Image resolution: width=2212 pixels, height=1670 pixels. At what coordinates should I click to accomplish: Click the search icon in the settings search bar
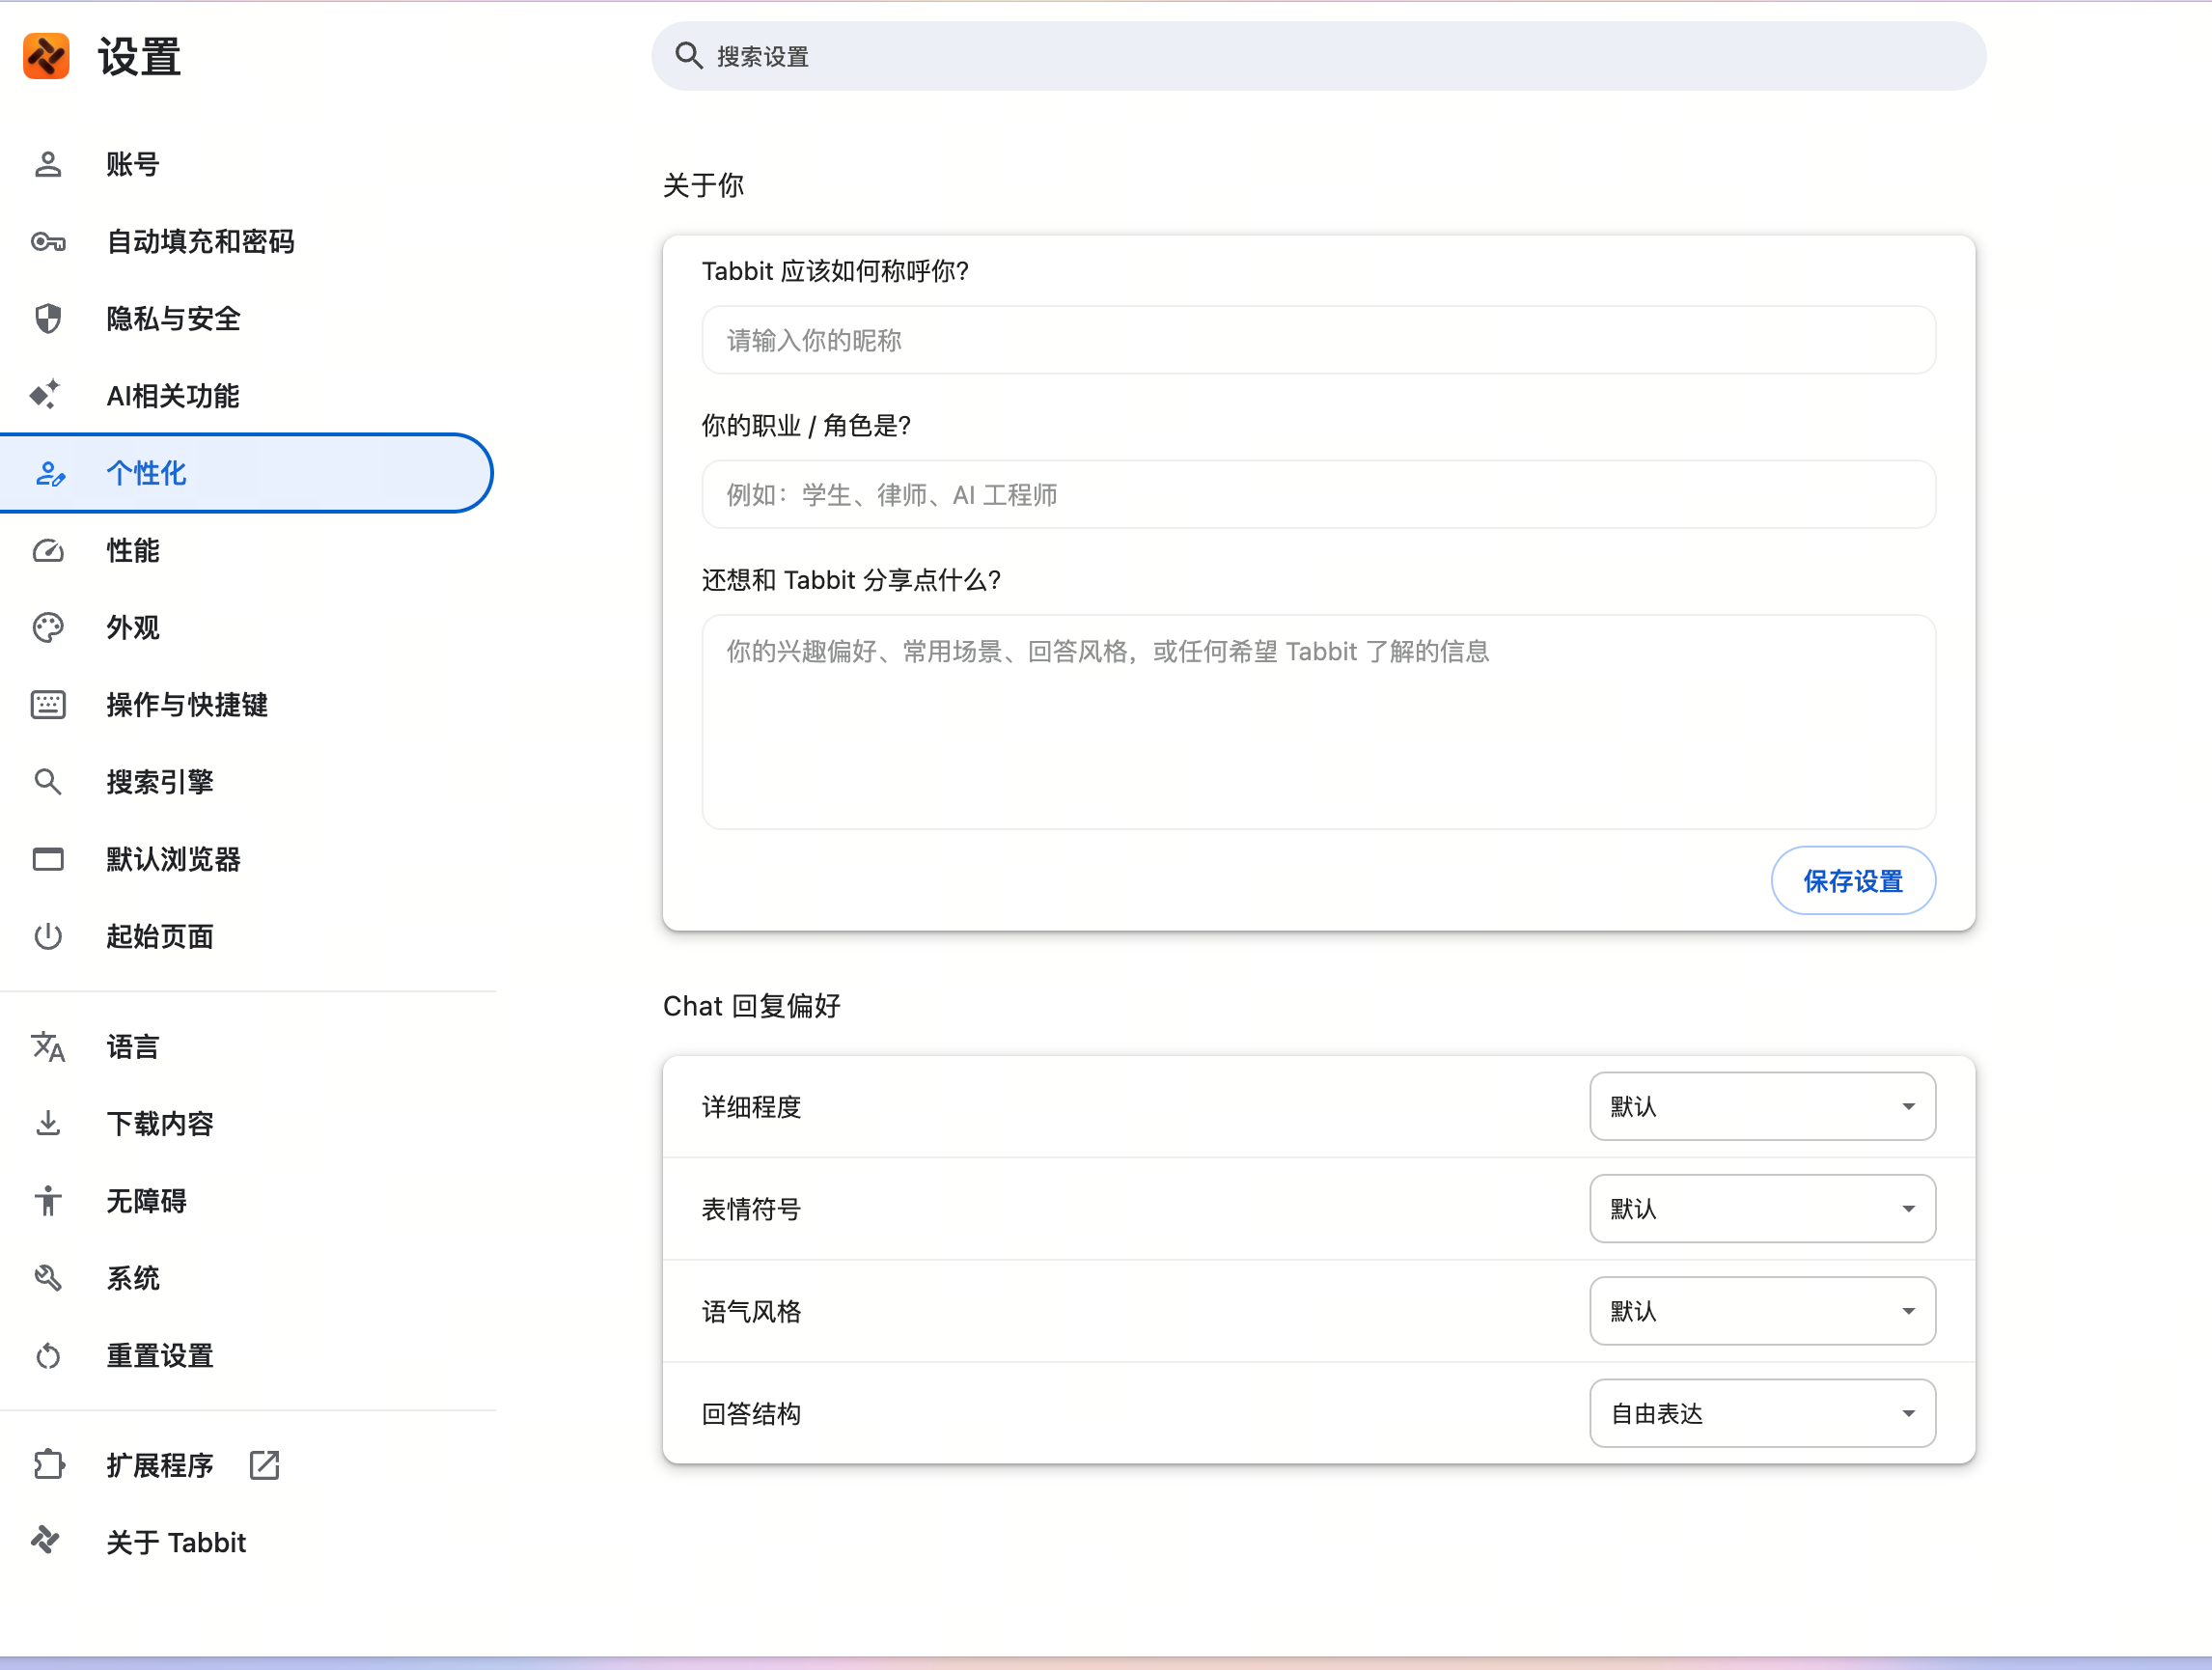(x=689, y=56)
